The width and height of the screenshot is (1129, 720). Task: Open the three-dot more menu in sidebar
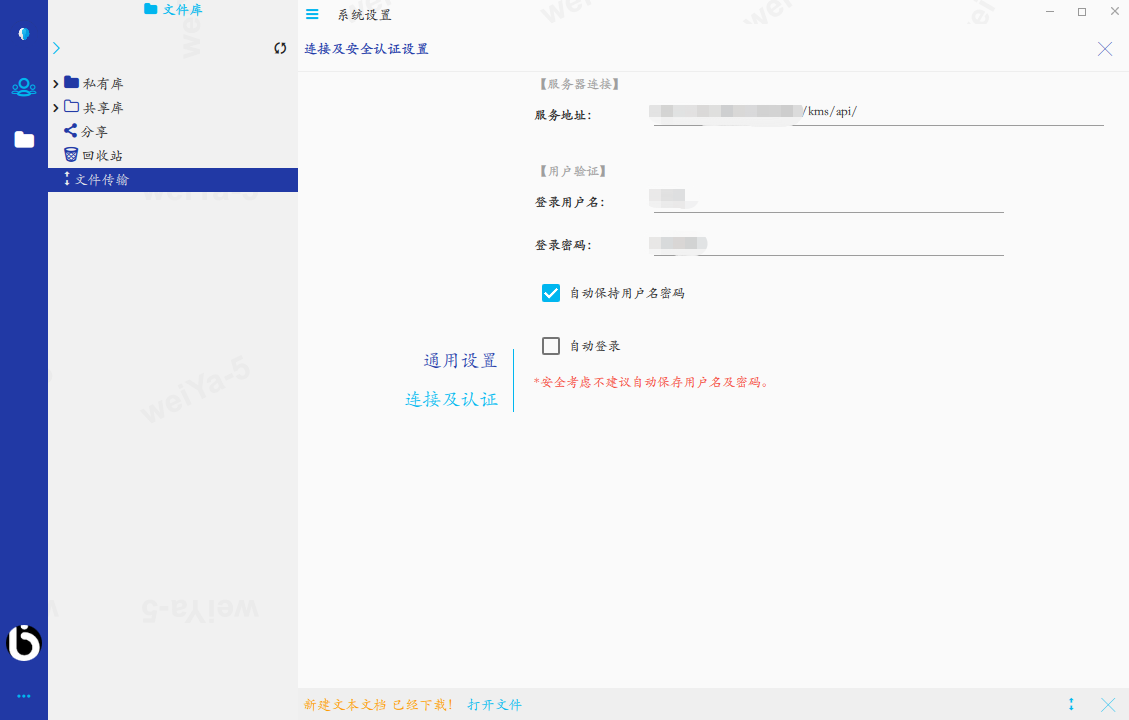pyautogui.click(x=24, y=696)
